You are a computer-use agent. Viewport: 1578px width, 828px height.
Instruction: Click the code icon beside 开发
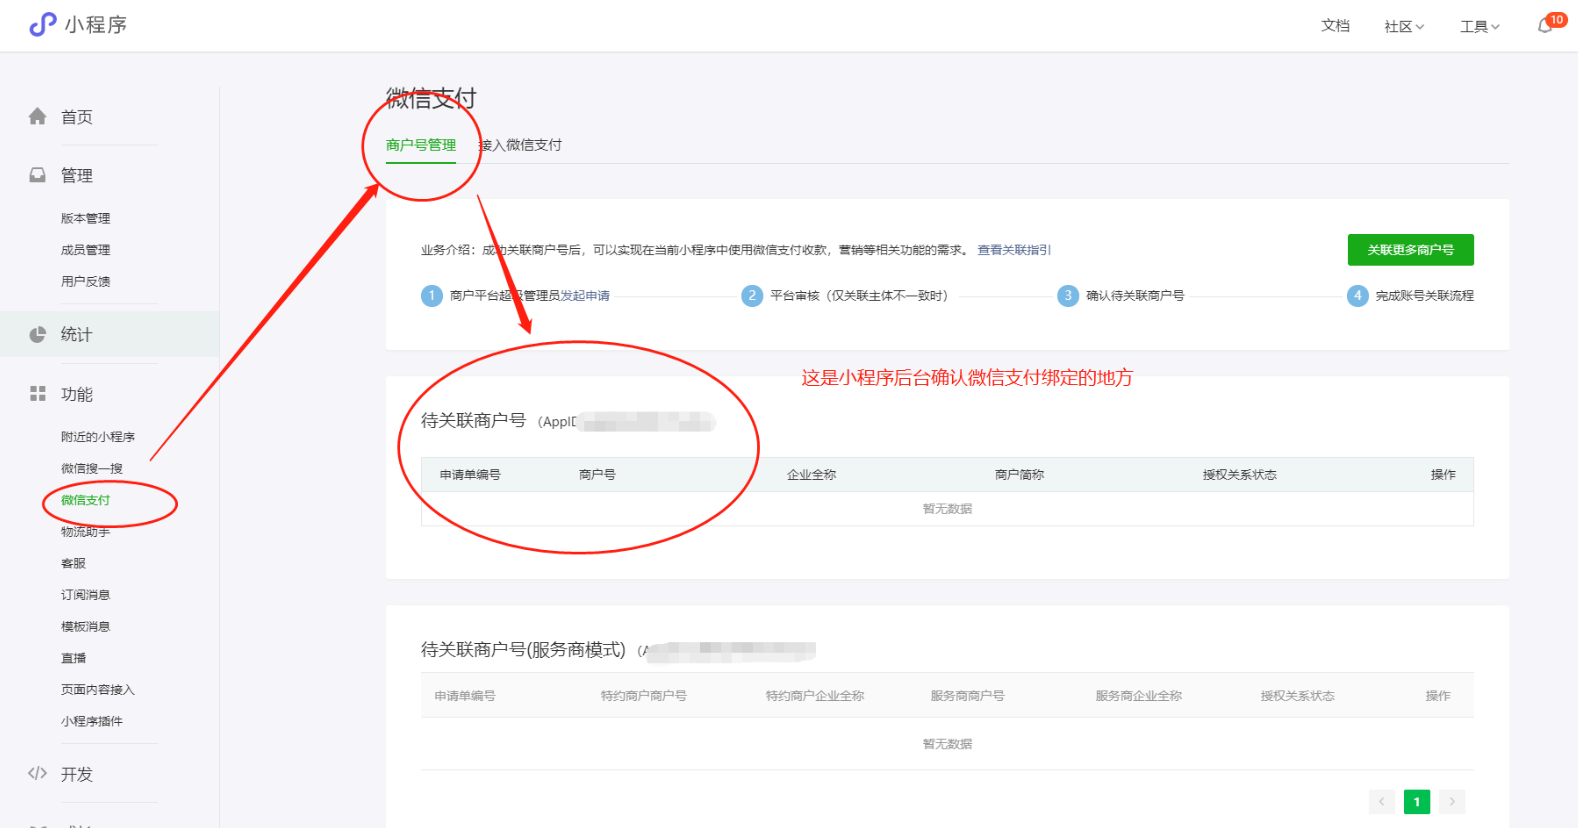pyautogui.click(x=38, y=773)
